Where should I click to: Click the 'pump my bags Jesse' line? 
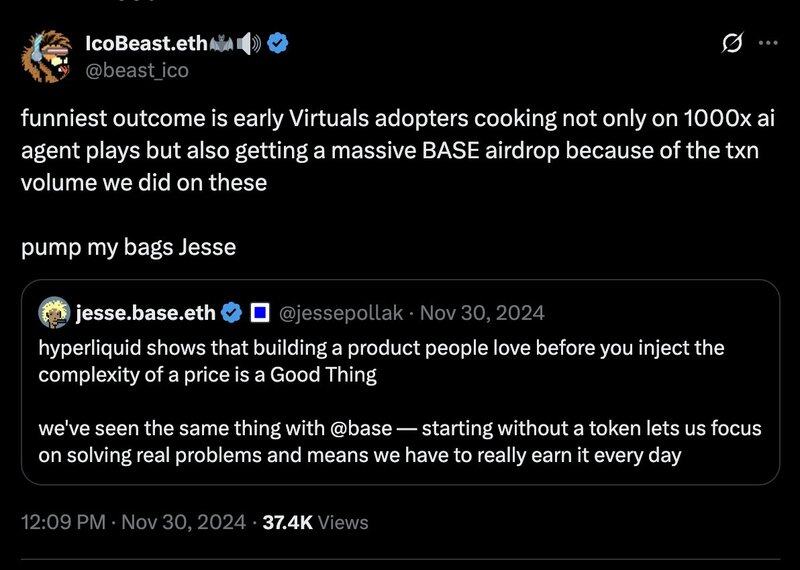129,247
